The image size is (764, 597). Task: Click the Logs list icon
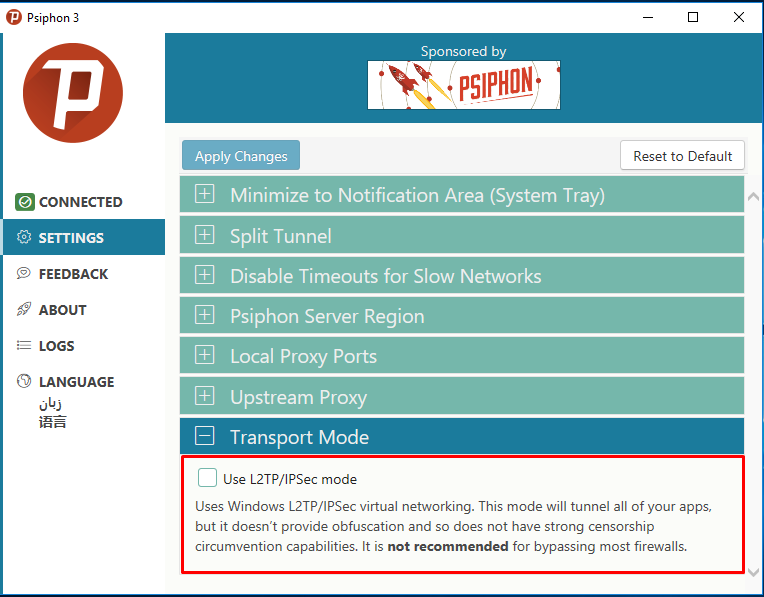click(x=24, y=346)
